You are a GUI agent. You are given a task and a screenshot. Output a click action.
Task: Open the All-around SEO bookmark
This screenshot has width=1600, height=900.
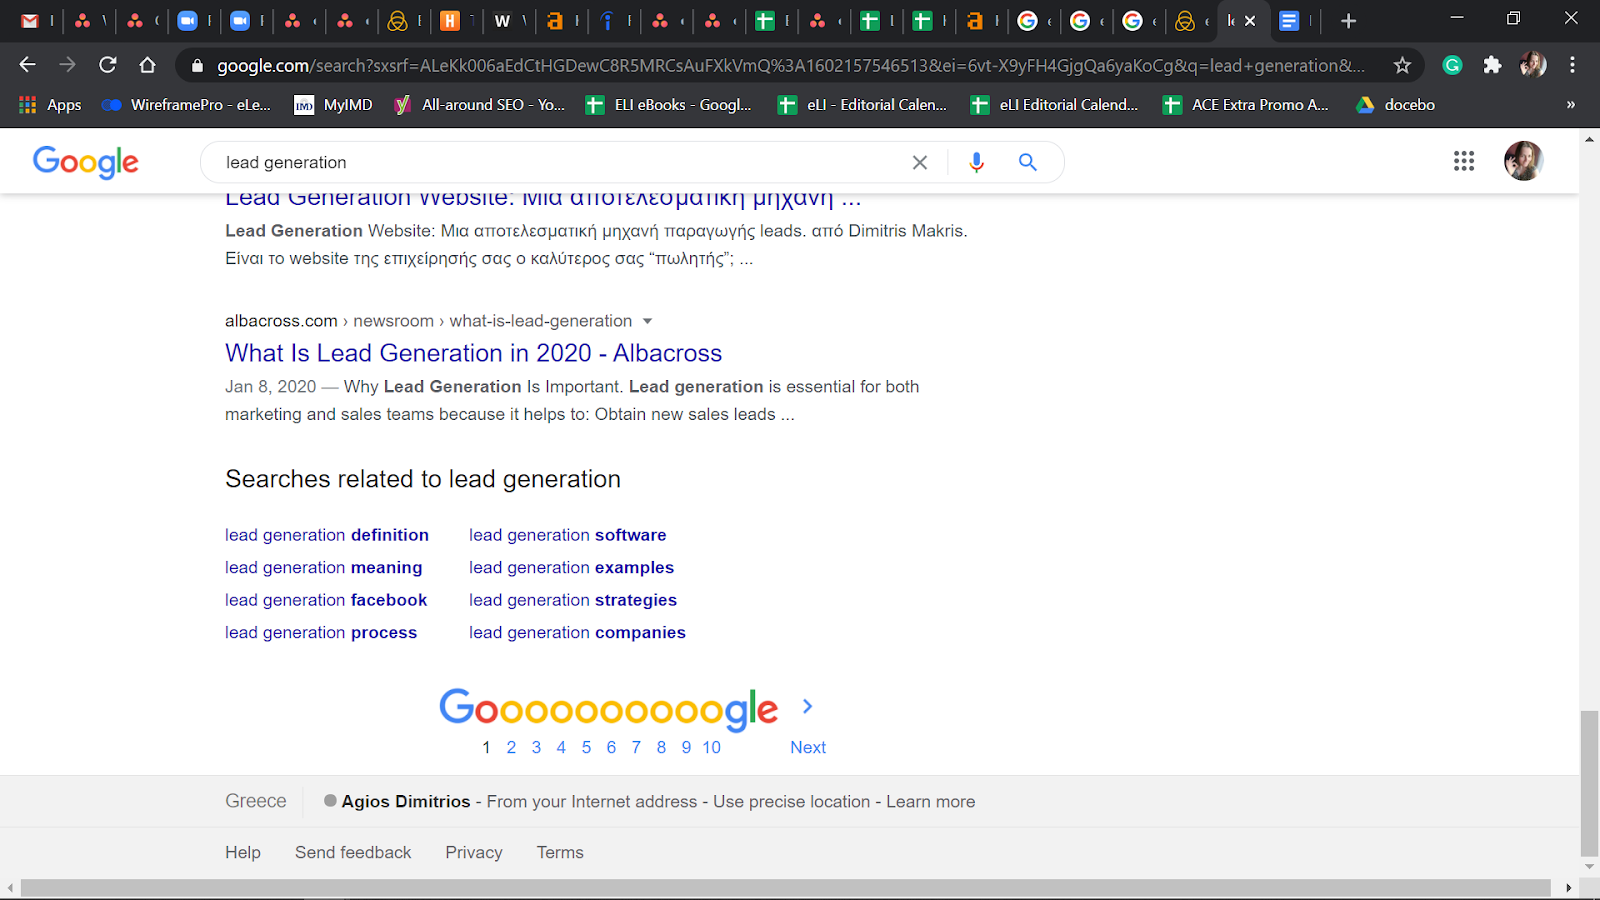coord(480,105)
